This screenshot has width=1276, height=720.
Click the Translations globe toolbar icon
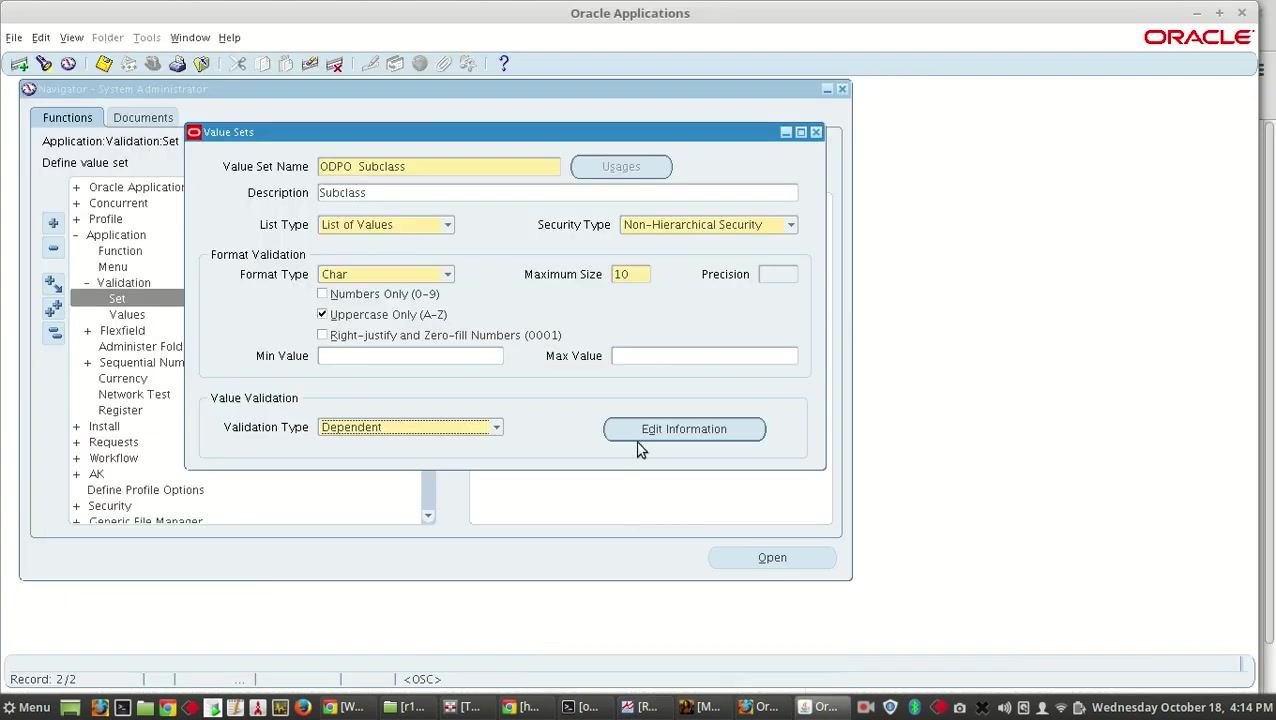pyautogui.click(x=419, y=64)
